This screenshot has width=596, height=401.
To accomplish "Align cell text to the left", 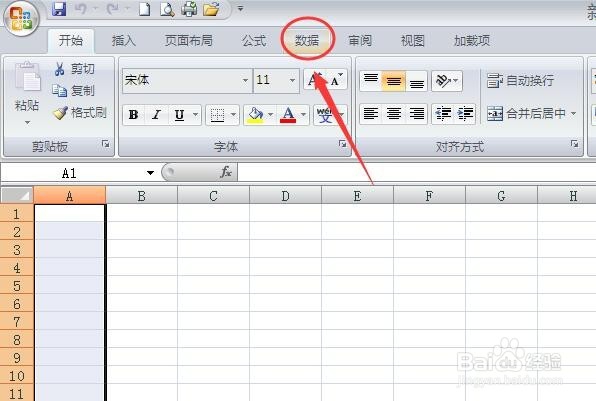I will coord(371,114).
